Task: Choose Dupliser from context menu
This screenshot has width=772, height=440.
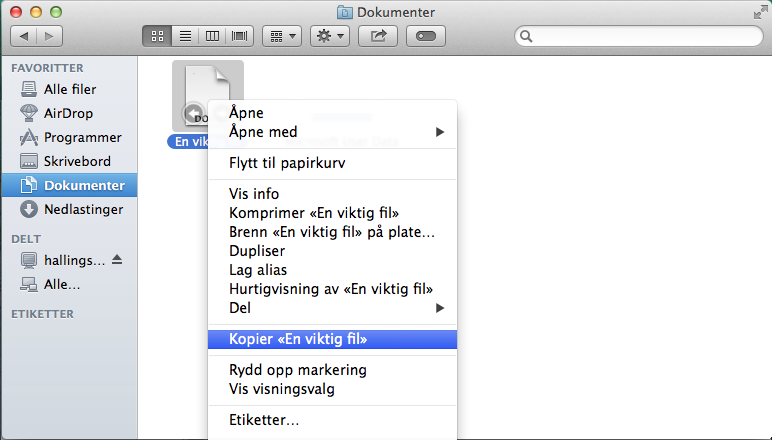Action: 332,251
